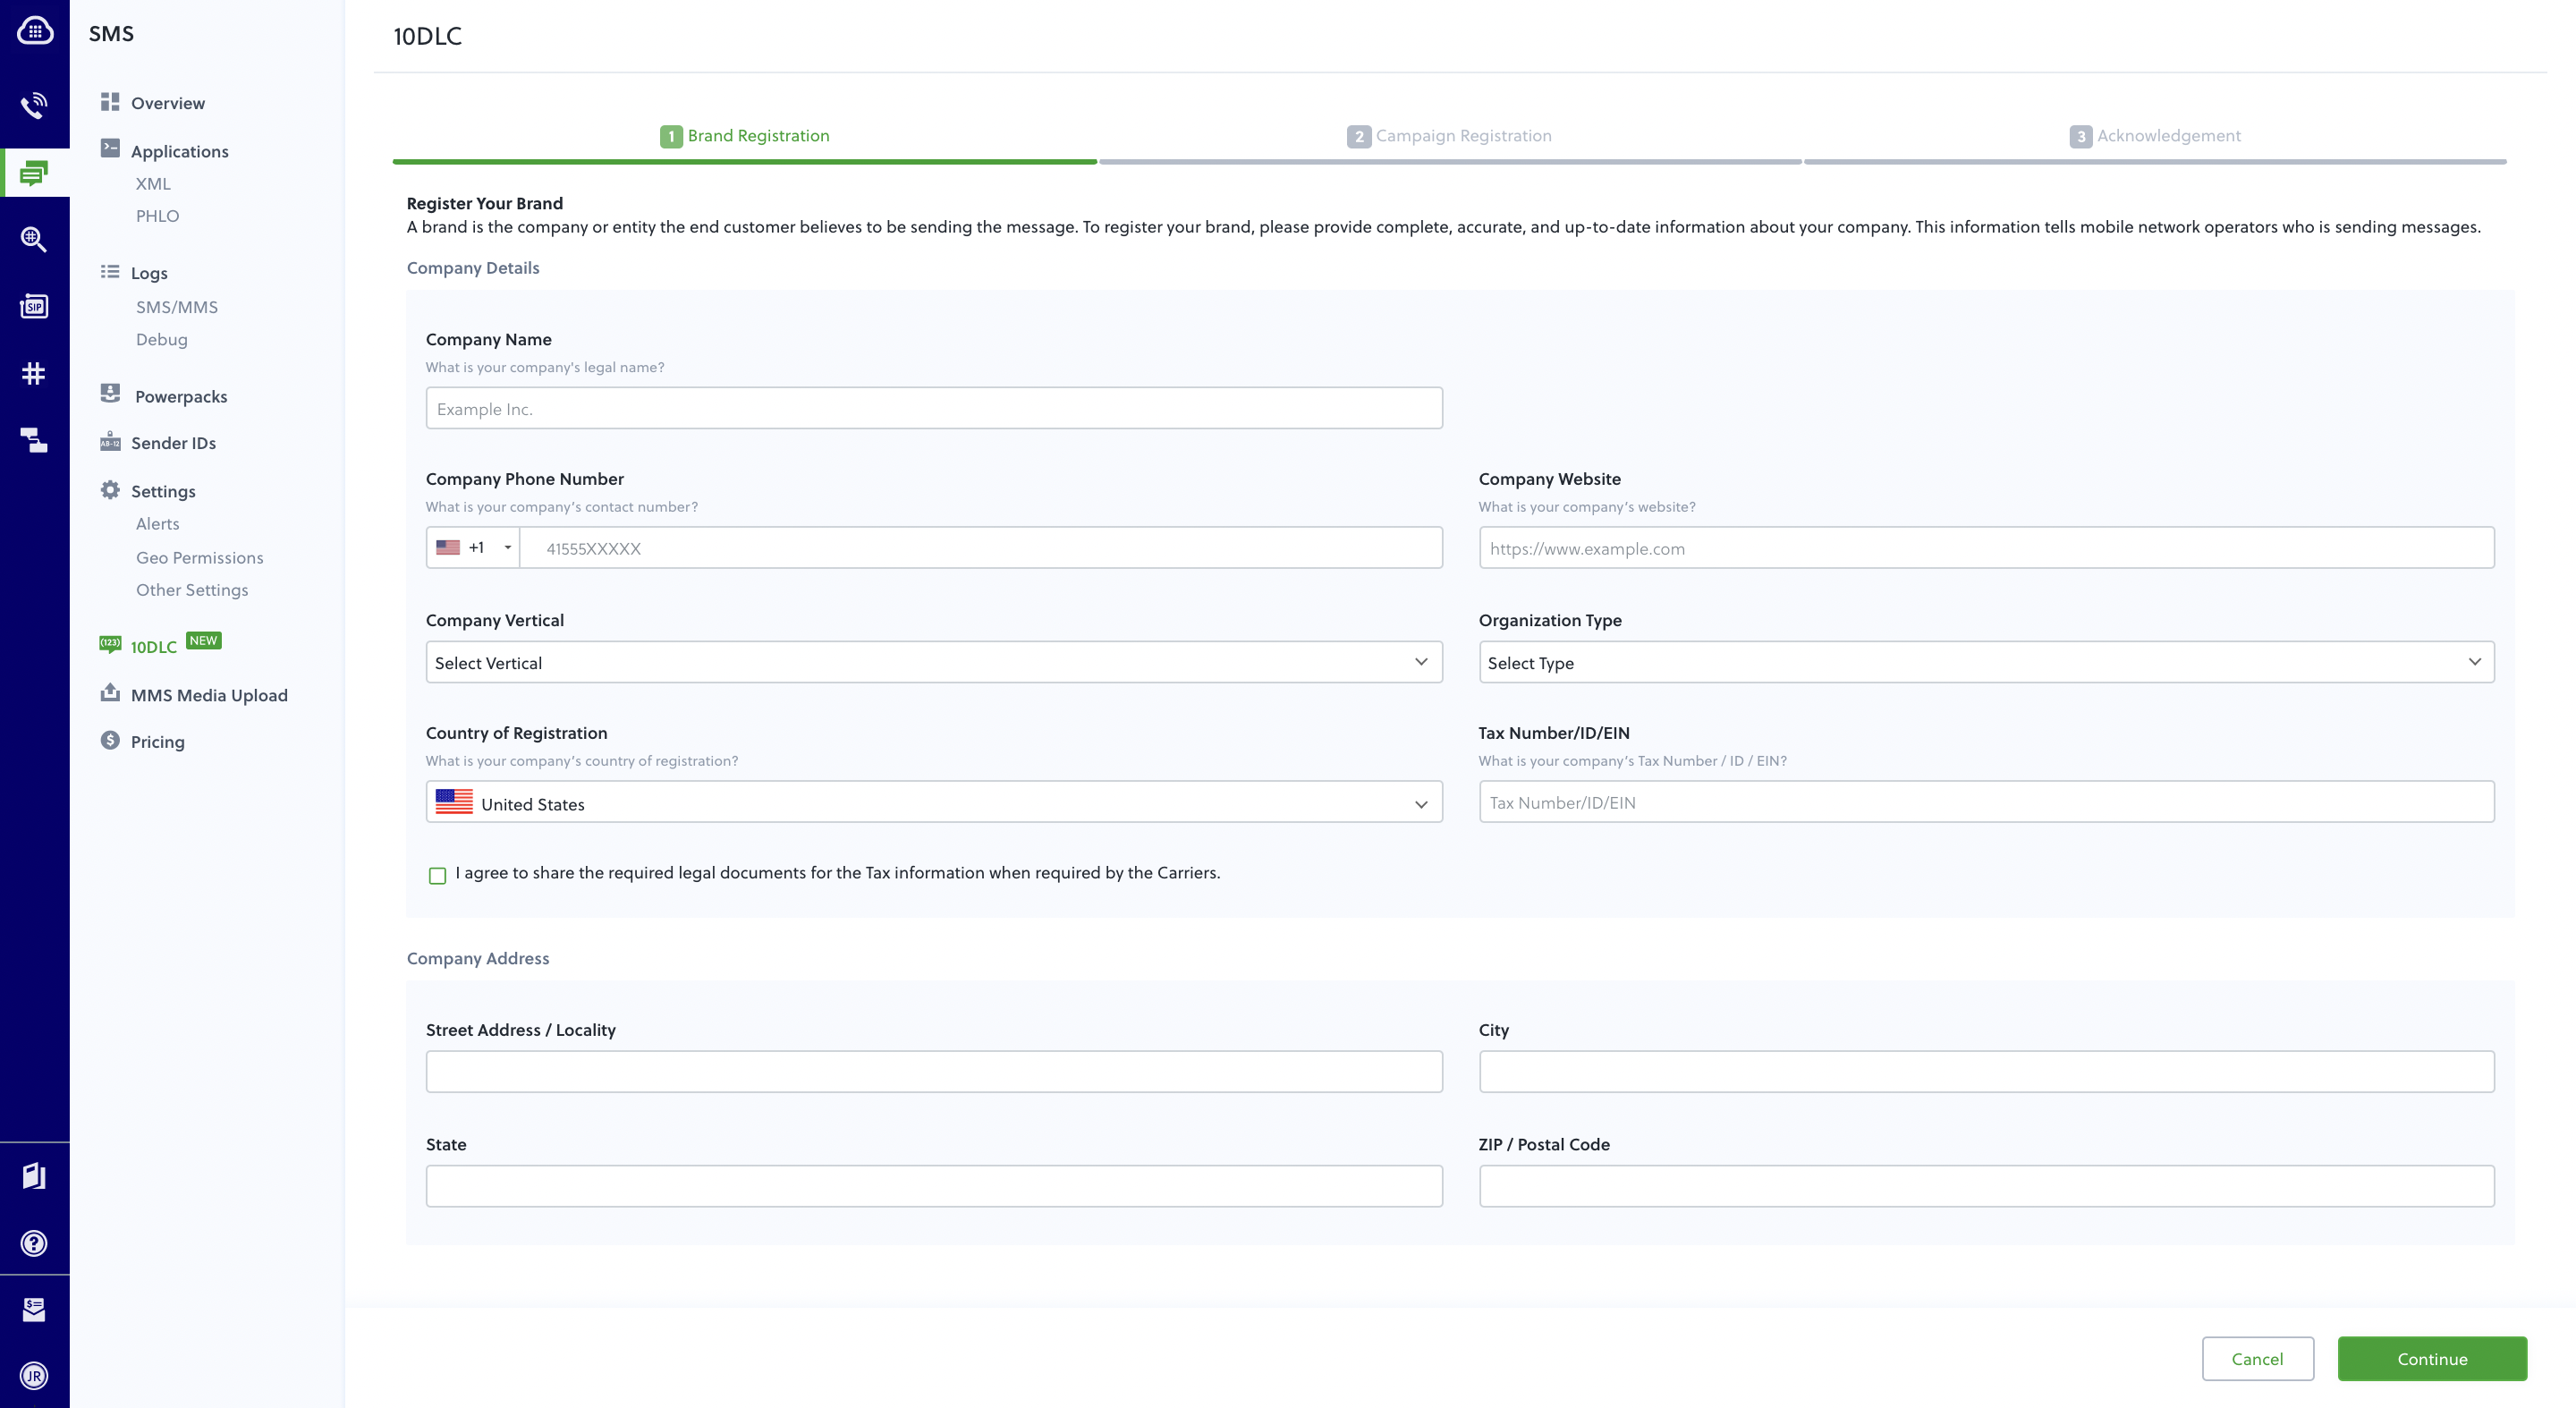Image resolution: width=2576 pixels, height=1408 pixels.
Task: Click the Settings menu label
Action: tap(163, 491)
